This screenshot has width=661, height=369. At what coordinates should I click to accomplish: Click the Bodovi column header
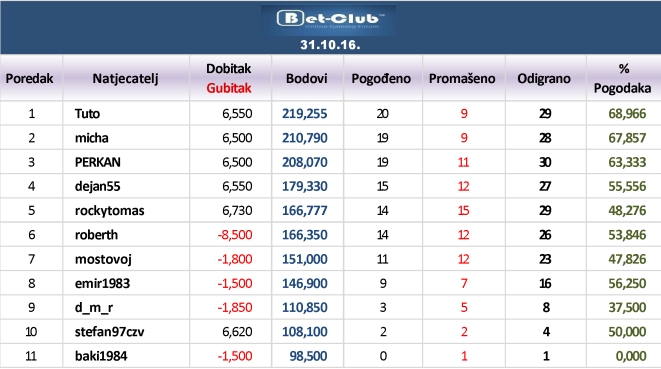(306, 78)
